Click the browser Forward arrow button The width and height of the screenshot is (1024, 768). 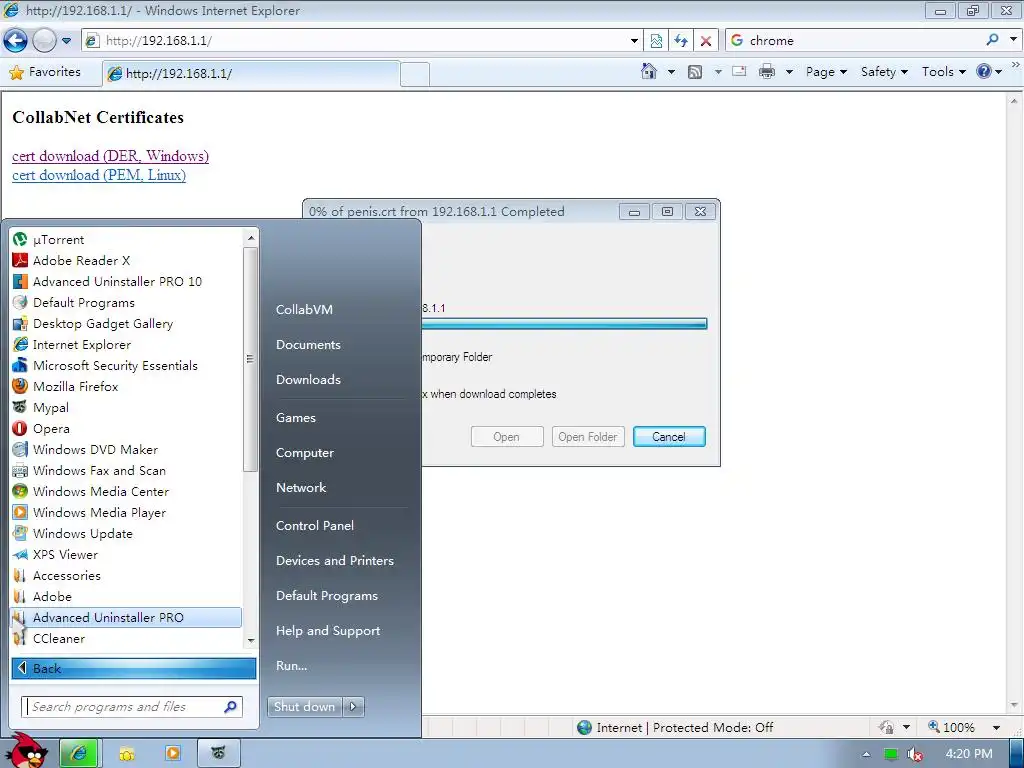tap(44, 40)
